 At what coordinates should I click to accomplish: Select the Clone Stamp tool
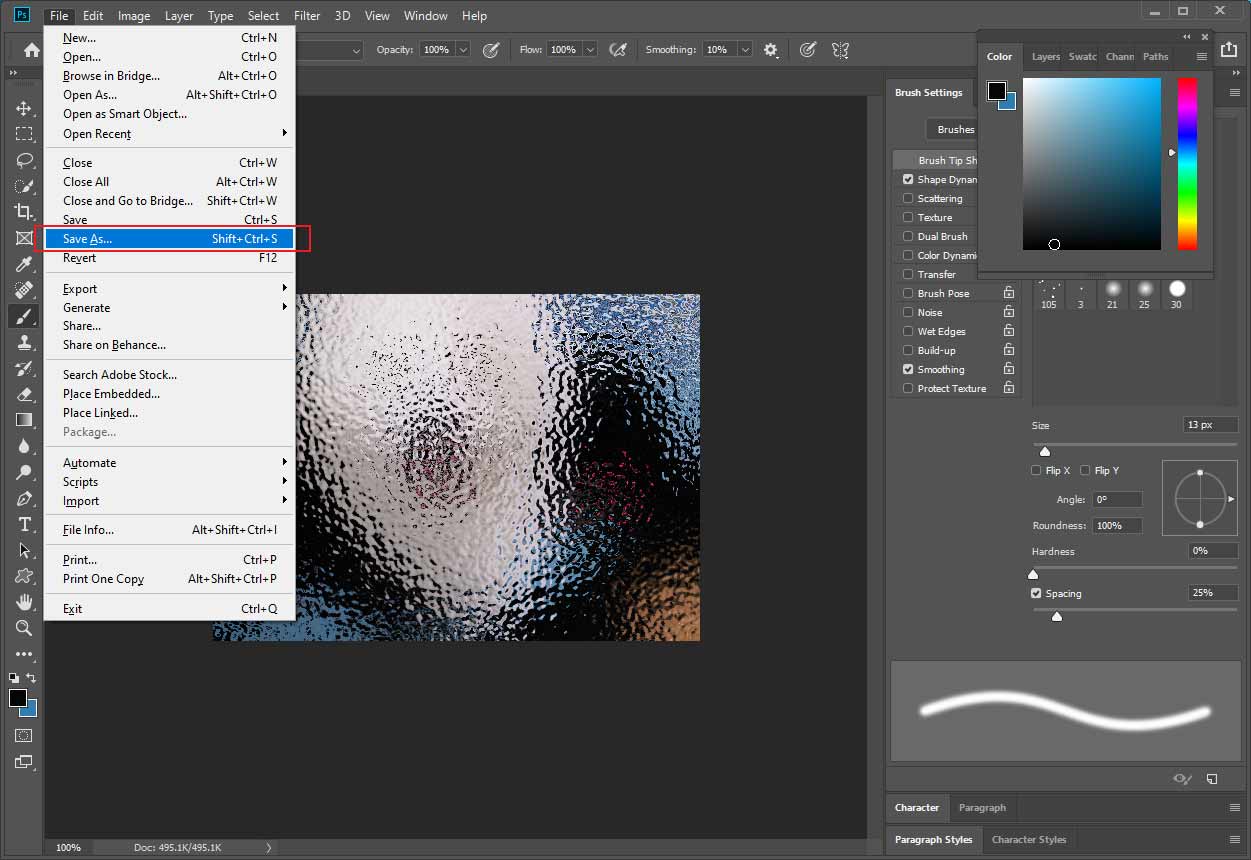click(24, 342)
